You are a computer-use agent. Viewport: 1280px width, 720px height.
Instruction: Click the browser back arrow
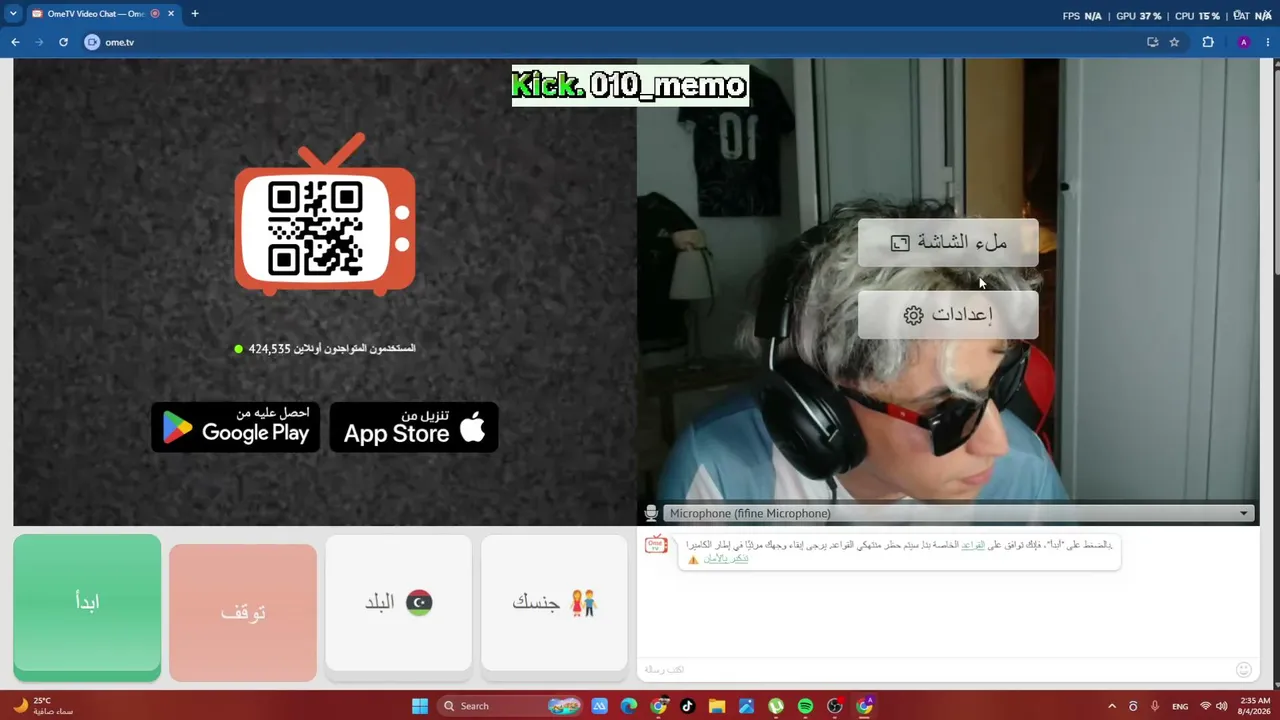click(x=15, y=42)
